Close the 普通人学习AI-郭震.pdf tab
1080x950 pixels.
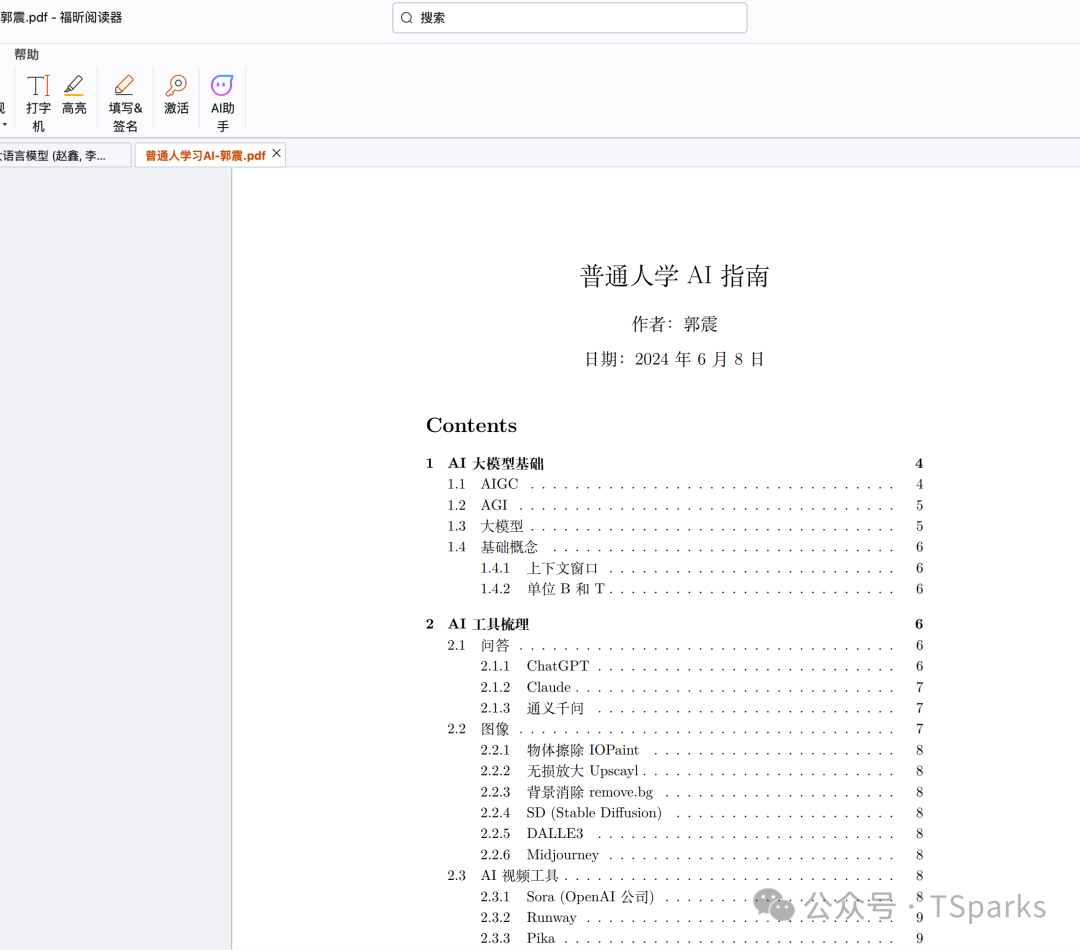pyautogui.click(x=276, y=154)
